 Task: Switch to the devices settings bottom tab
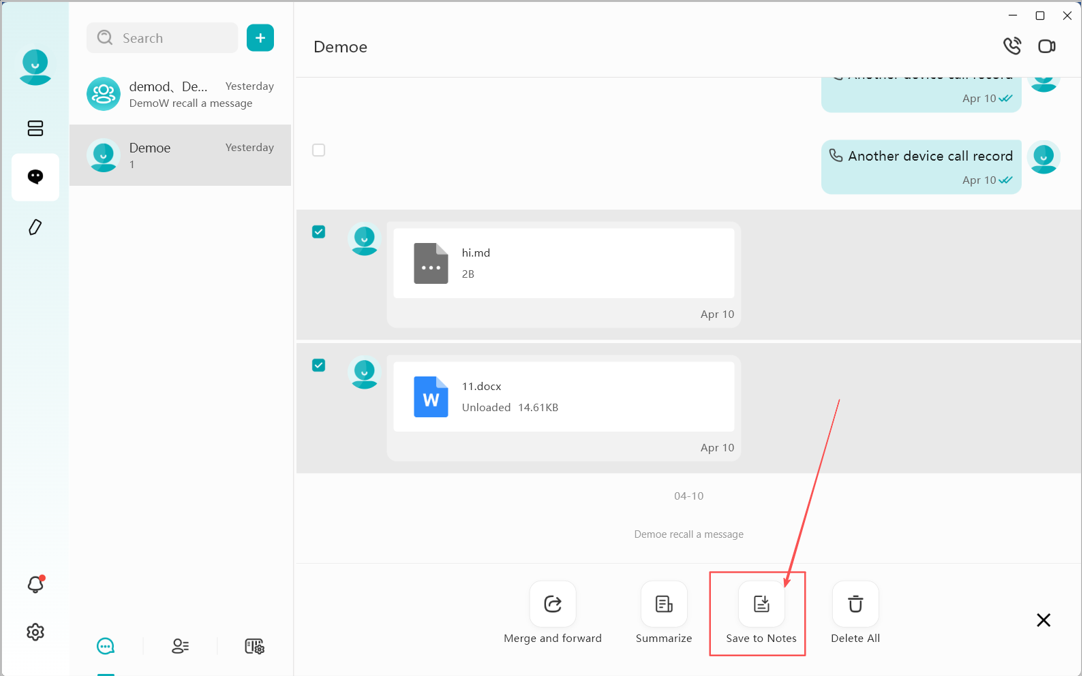point(255,646)
